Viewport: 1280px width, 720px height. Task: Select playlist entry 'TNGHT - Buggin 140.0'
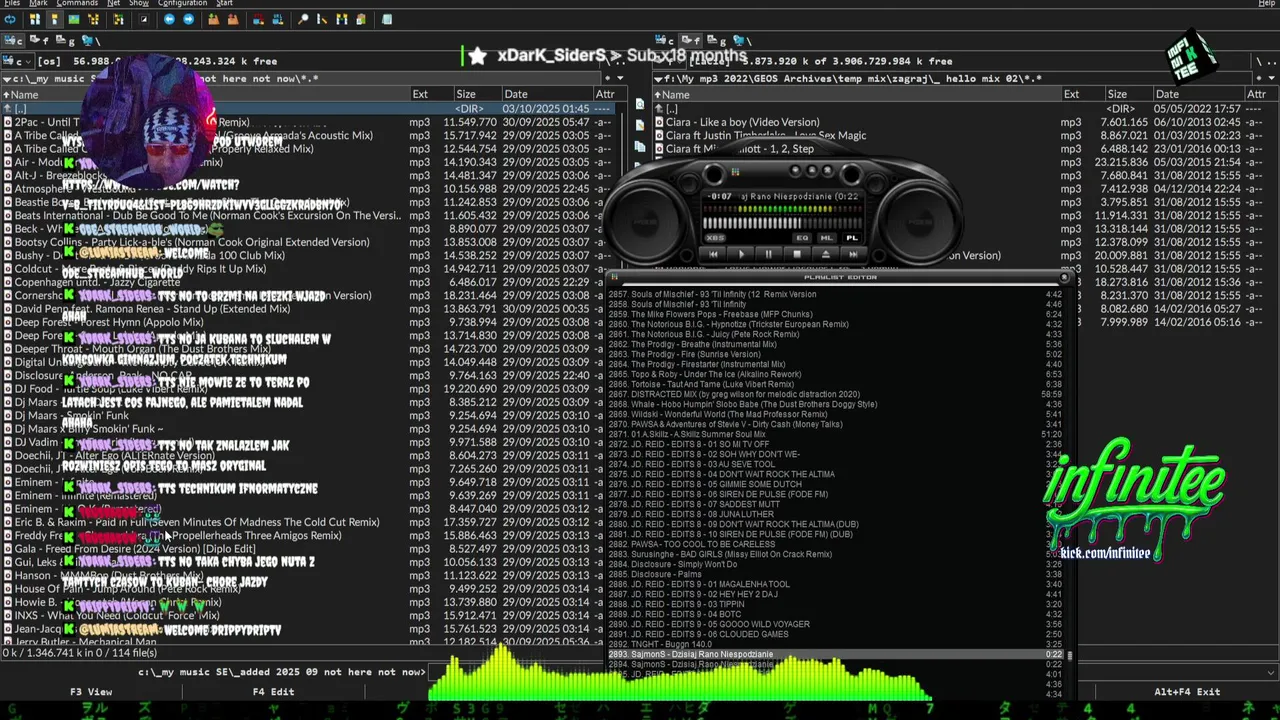click(x=837, y=644)
